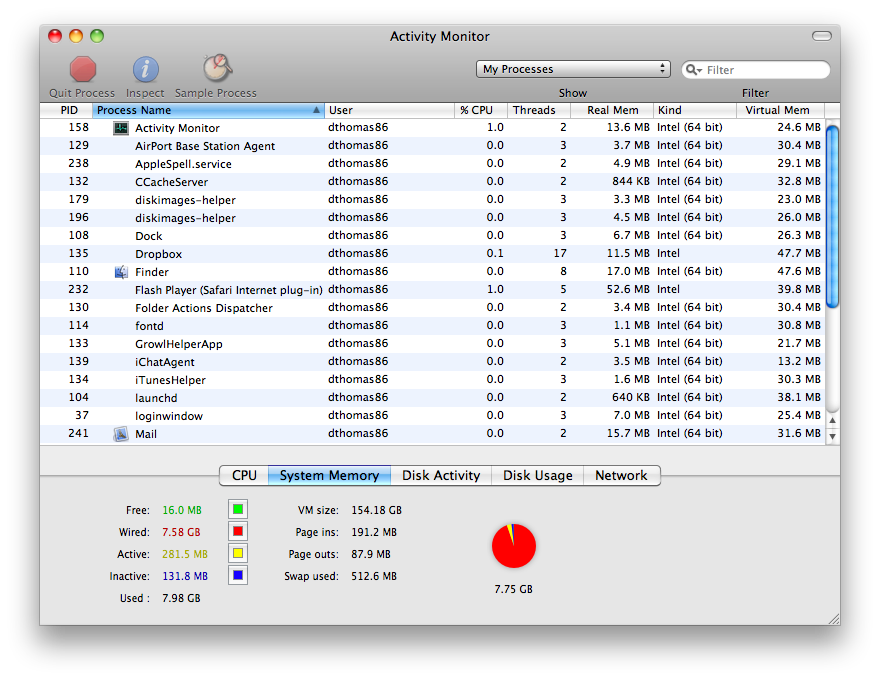The width and height of the screenshot is (880, 680).
Task: Select the Dropbox process row
Action: [x=433, y=254]
